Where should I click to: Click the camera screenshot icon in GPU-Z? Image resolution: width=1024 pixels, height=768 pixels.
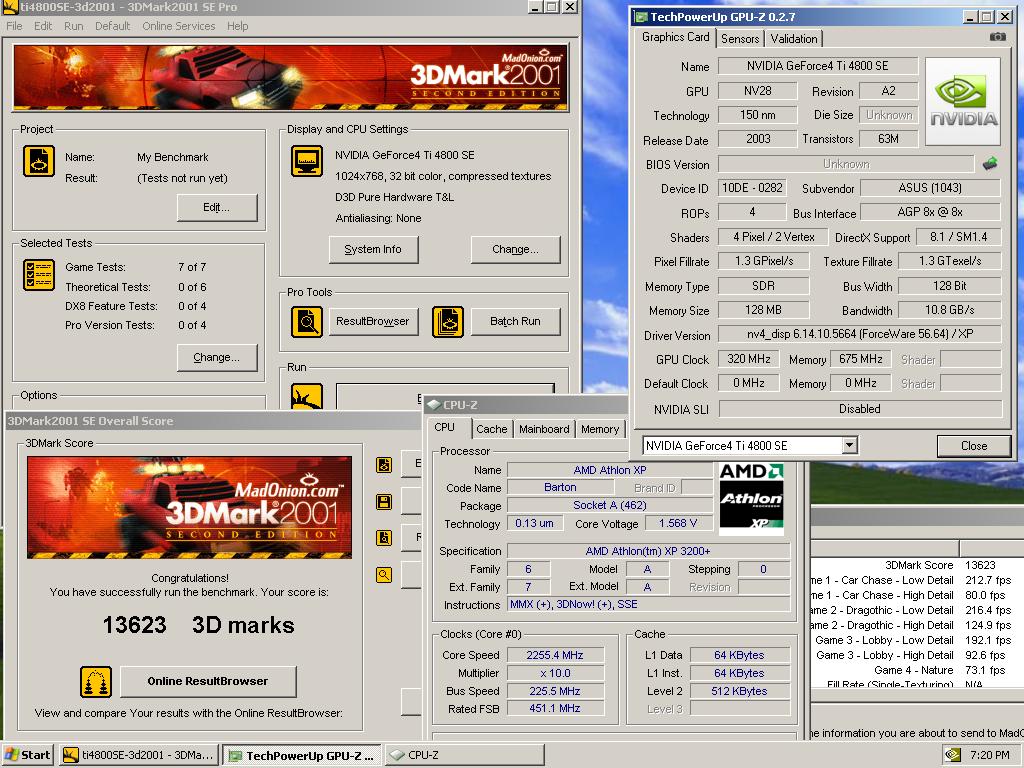click(997, 37)
